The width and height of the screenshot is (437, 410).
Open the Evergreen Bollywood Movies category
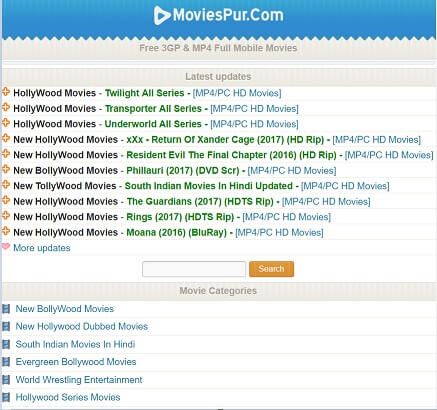[x=76, y=362]
